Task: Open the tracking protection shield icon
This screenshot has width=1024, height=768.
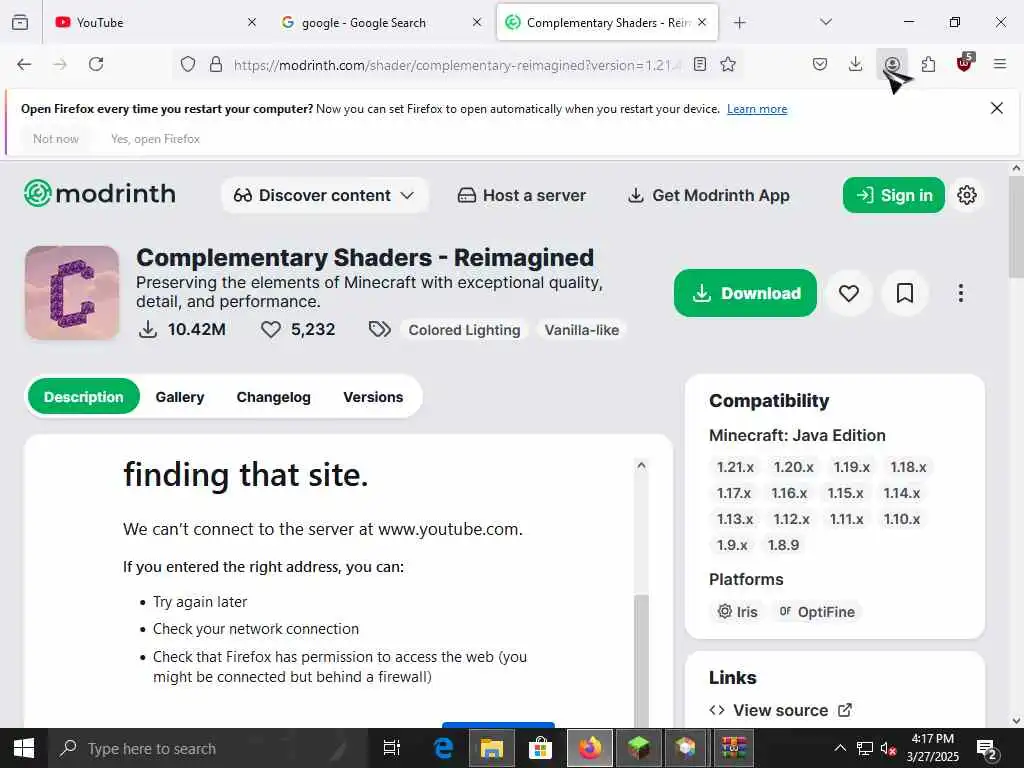Action: coord(188,64)
